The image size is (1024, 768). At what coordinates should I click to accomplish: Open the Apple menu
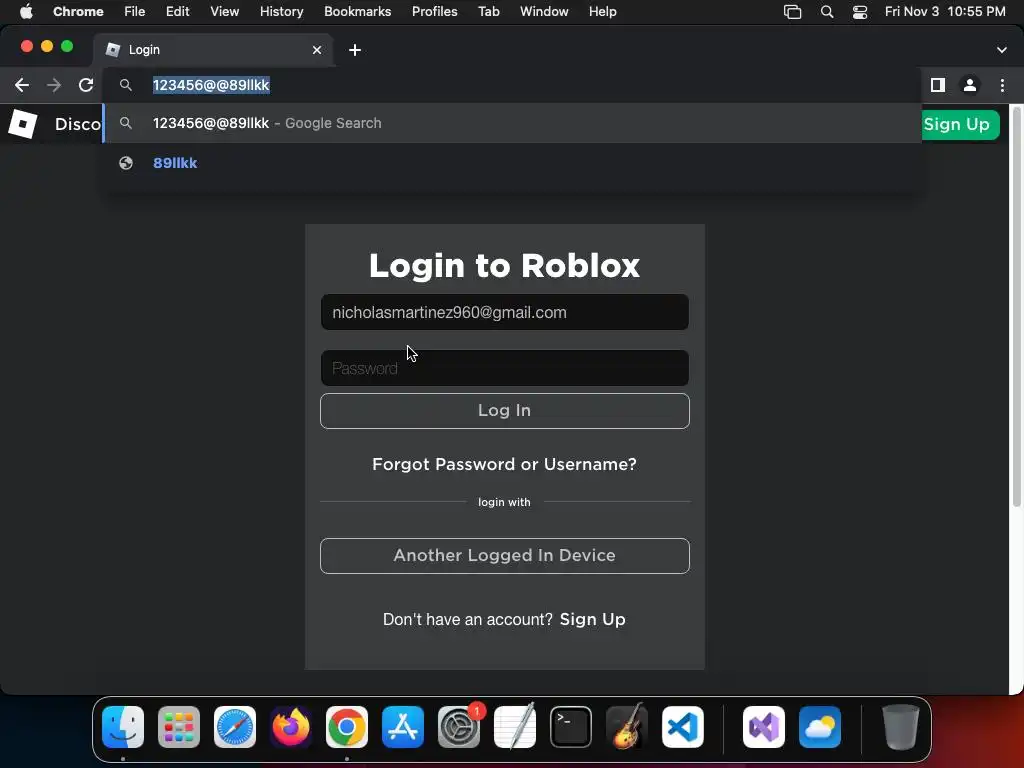coord(26,11)
